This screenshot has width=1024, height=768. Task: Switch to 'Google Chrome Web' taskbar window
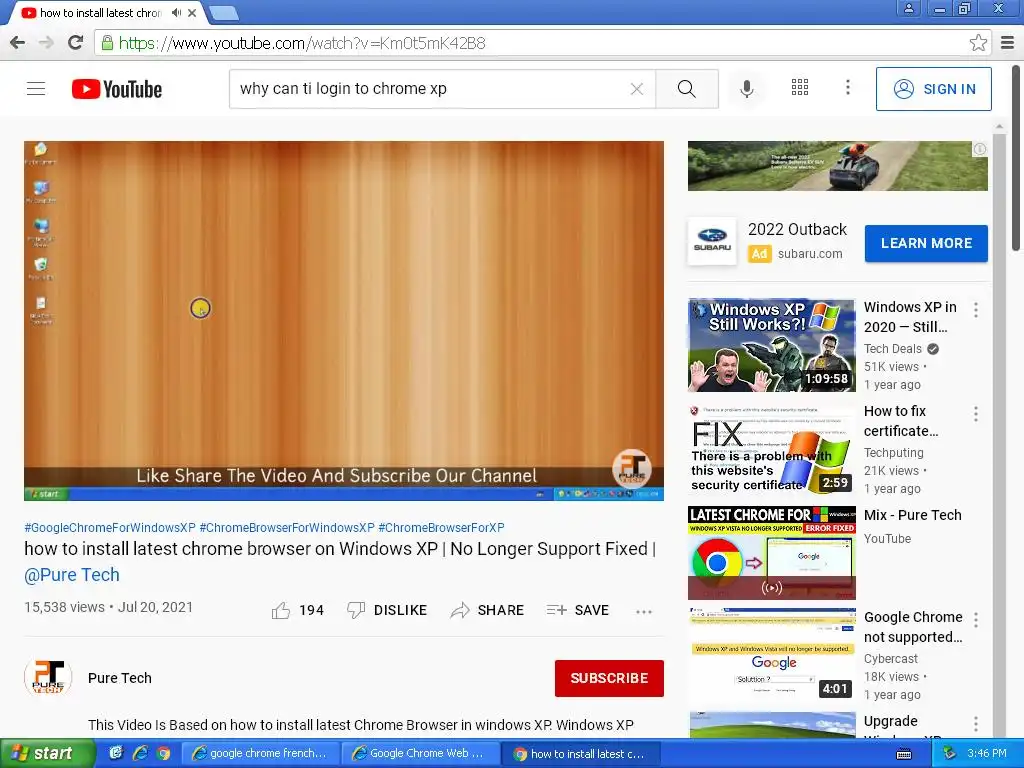click(420, 754)
